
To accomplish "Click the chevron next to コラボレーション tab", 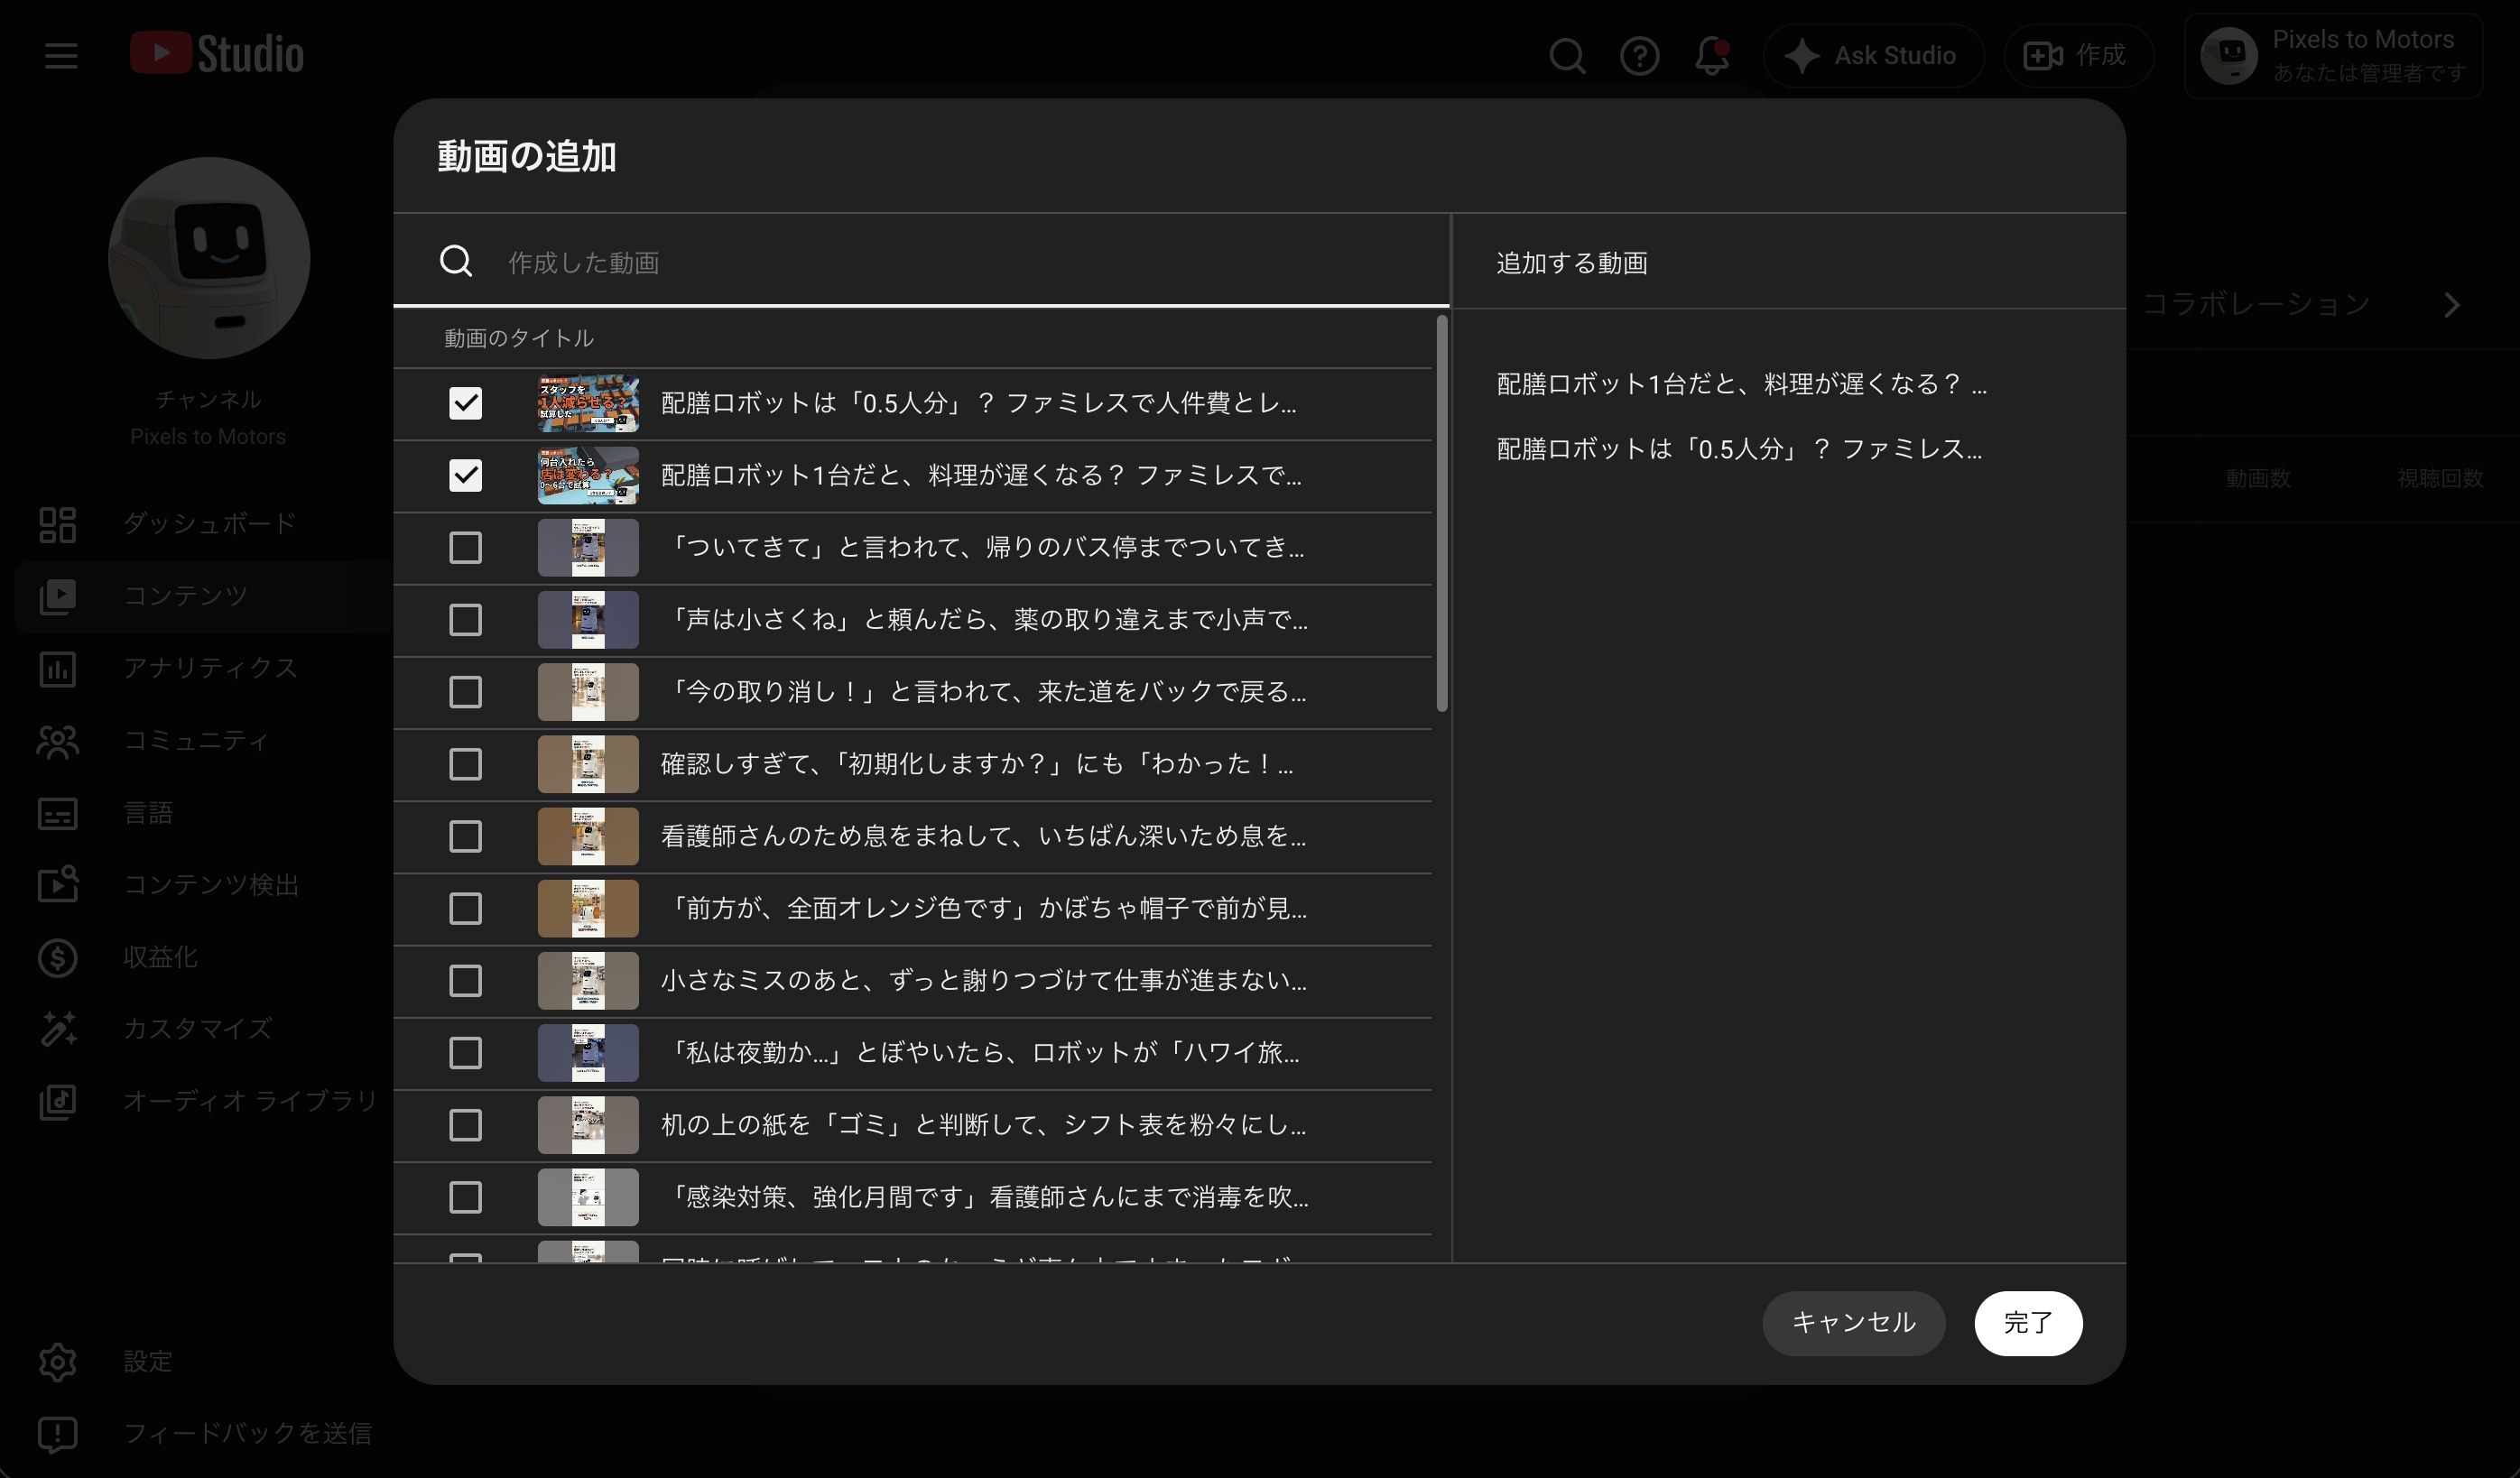I will (2452, 305).
